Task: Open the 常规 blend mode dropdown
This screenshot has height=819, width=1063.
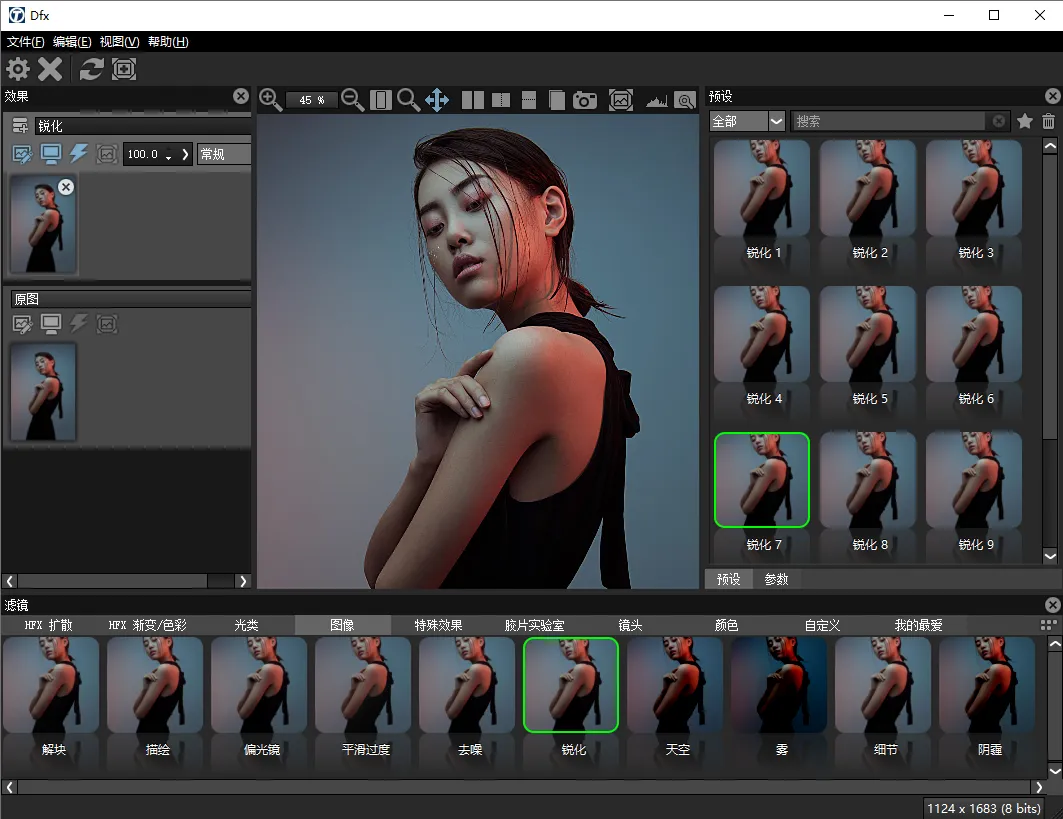Action: pyautogui.click(x=223, y=154)
